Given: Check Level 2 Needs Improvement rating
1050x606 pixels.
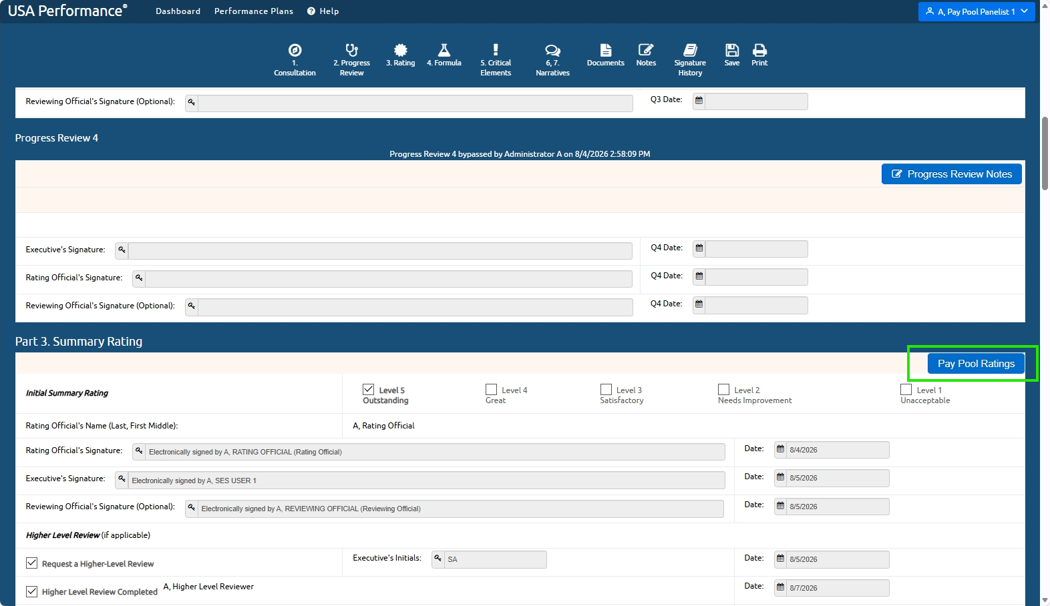Looking at the screenshot, I should tap(723, 389).
